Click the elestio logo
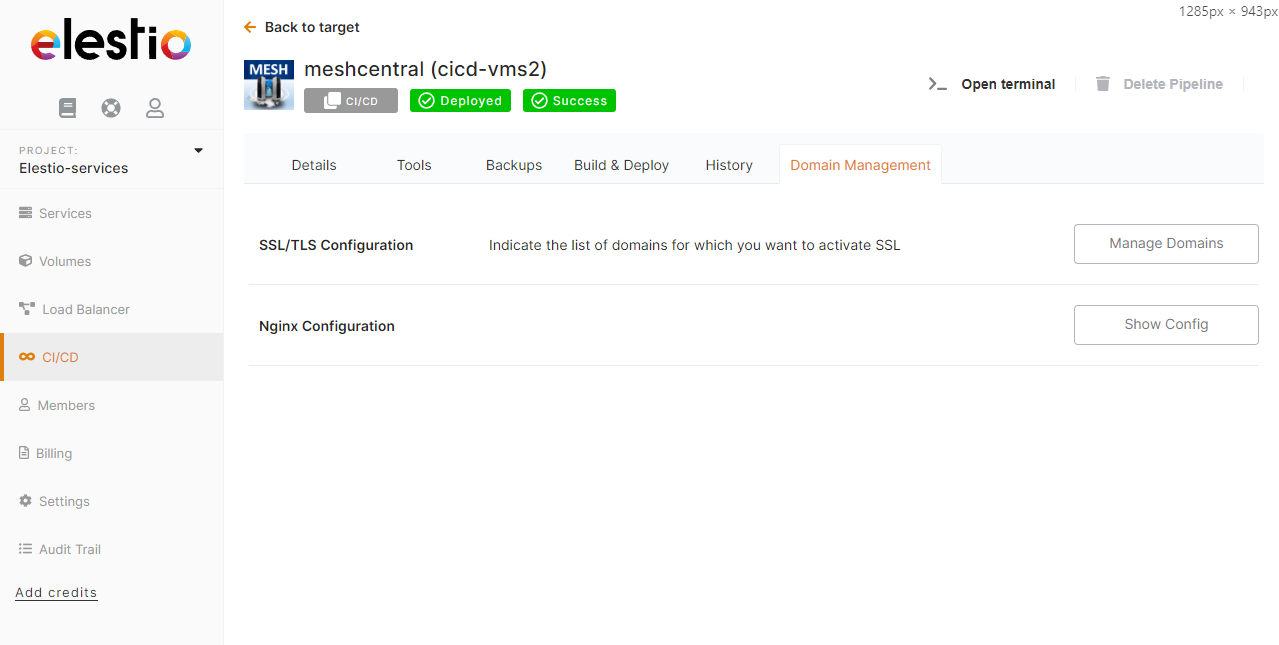The width and height of the screenshot is (1279, 645). coord(111,44)
